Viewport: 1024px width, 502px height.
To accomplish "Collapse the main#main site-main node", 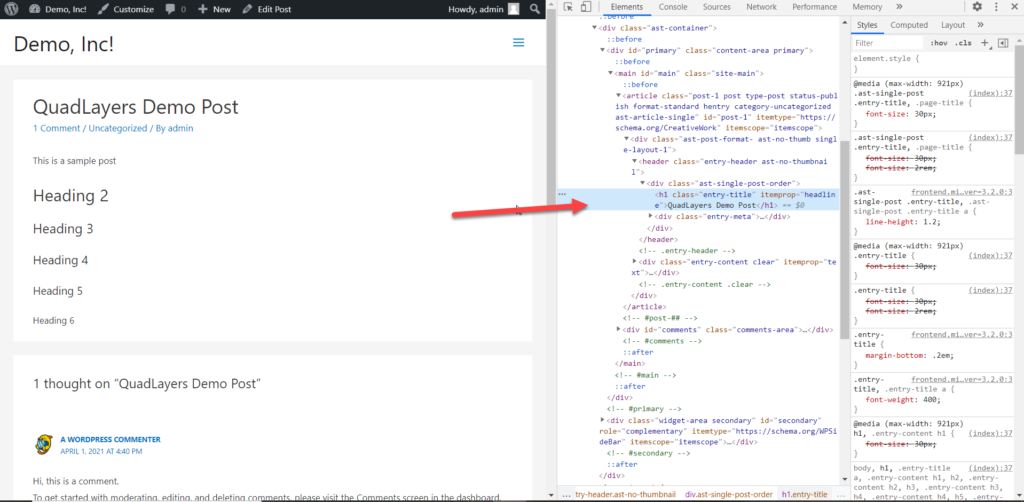I will 611,73.
